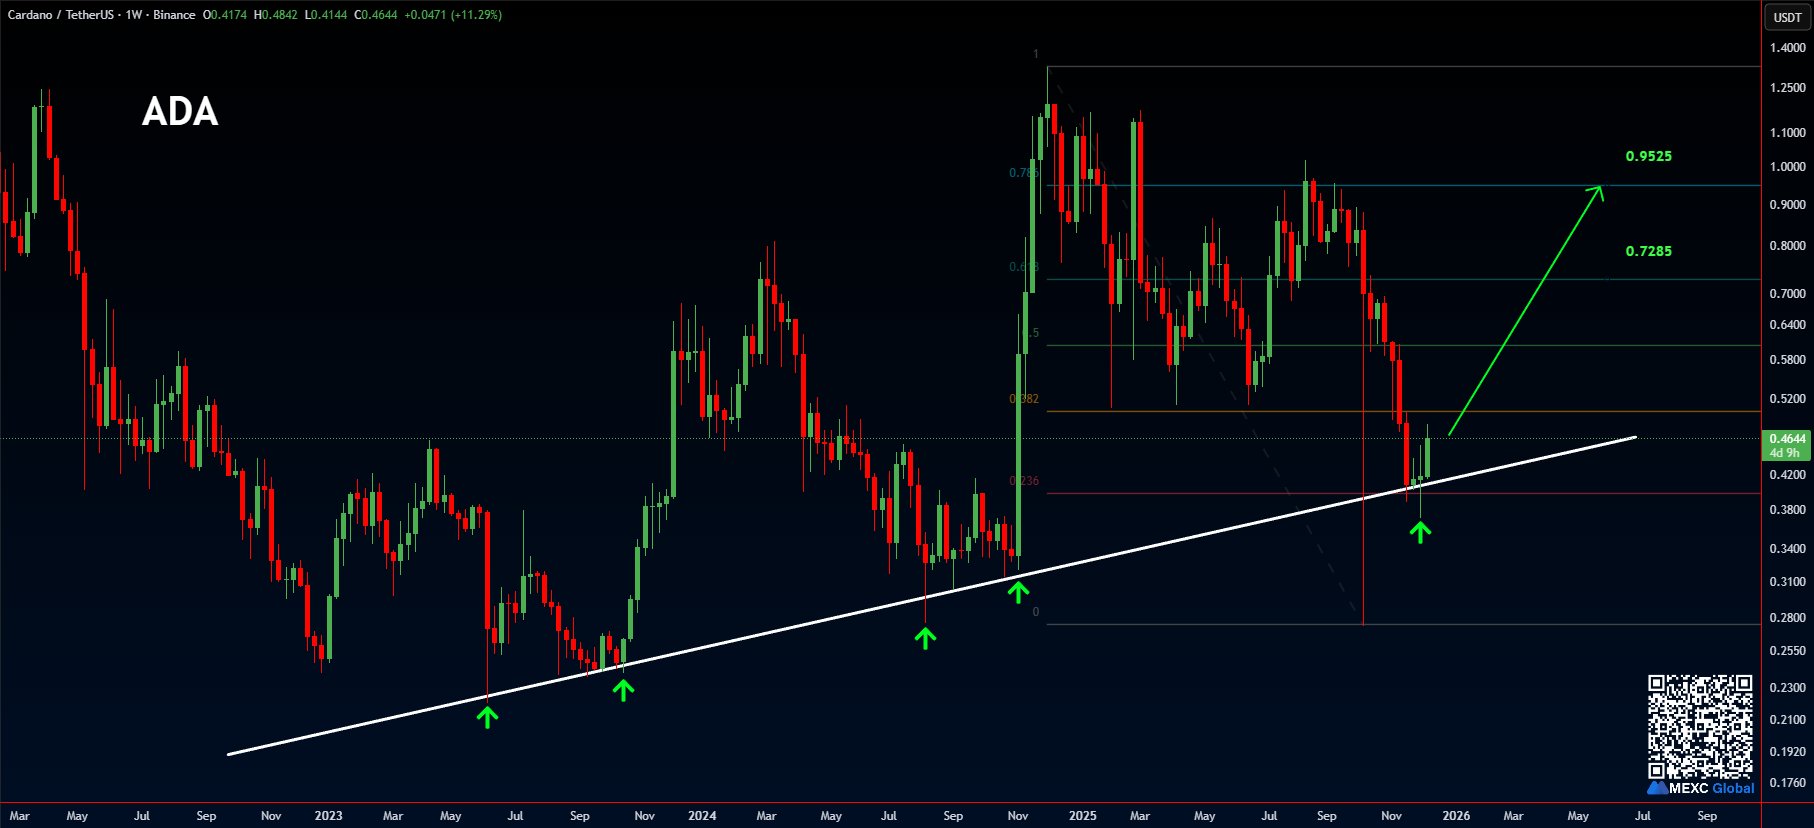This screenshot has width=1814, height=828.
Task: Select the Fibonacci 0.382 level label
Action: click(1024, 399)
